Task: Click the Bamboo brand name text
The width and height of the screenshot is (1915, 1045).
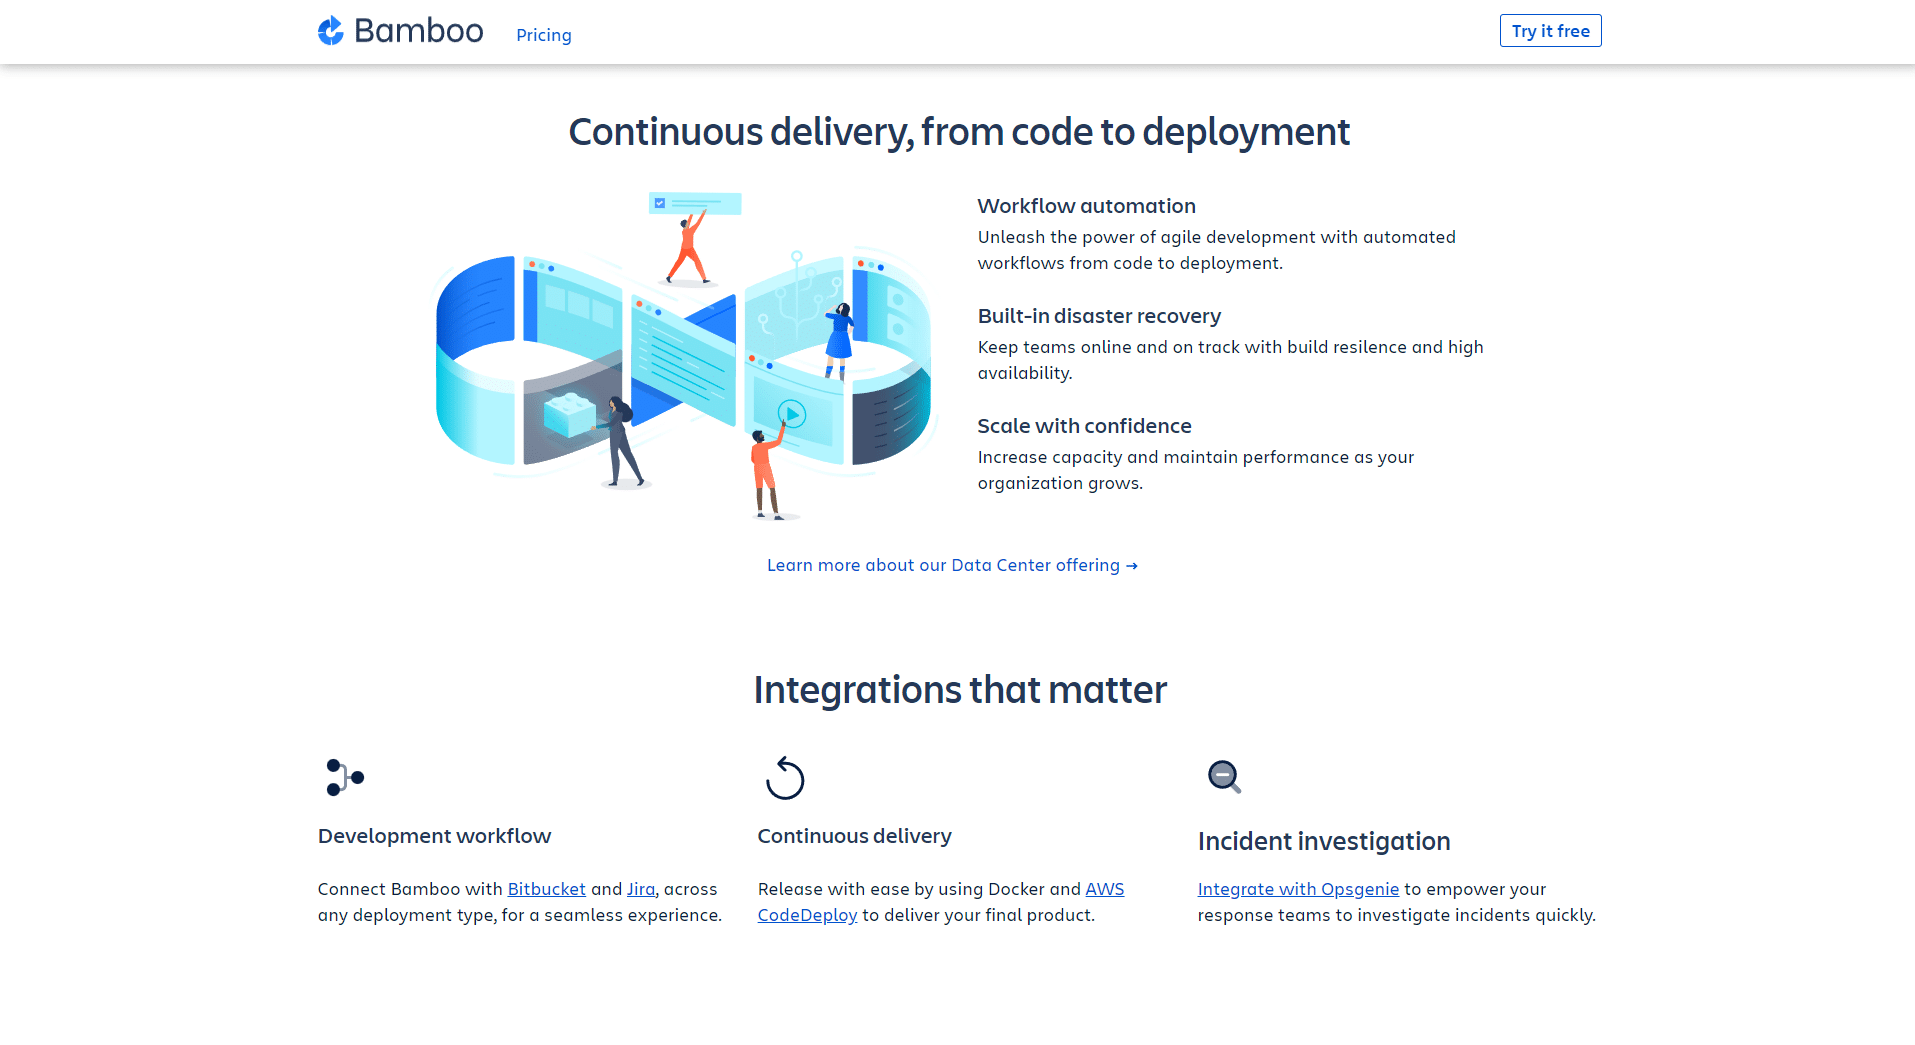Action: coord(419,31)
